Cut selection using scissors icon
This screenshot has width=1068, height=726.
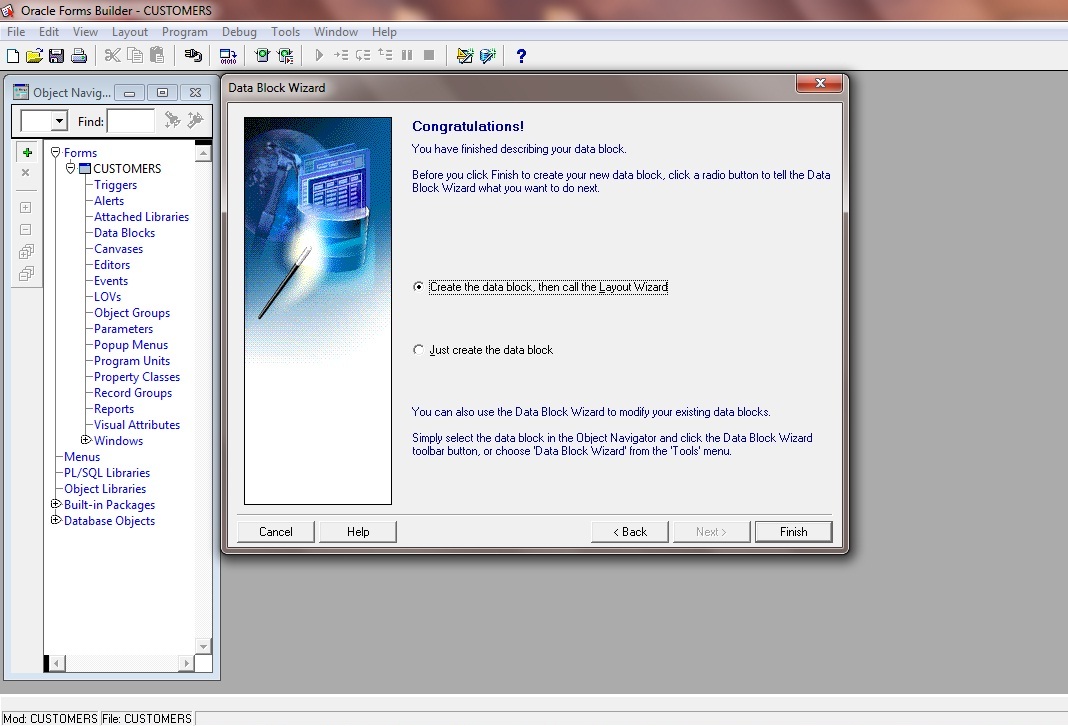point(112,56)
